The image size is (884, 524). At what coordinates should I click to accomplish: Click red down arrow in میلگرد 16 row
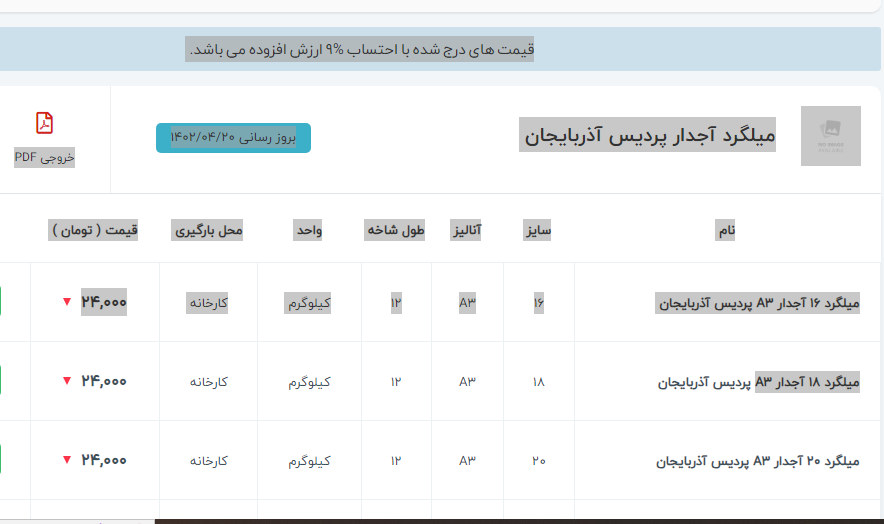[x=67, y=302]
